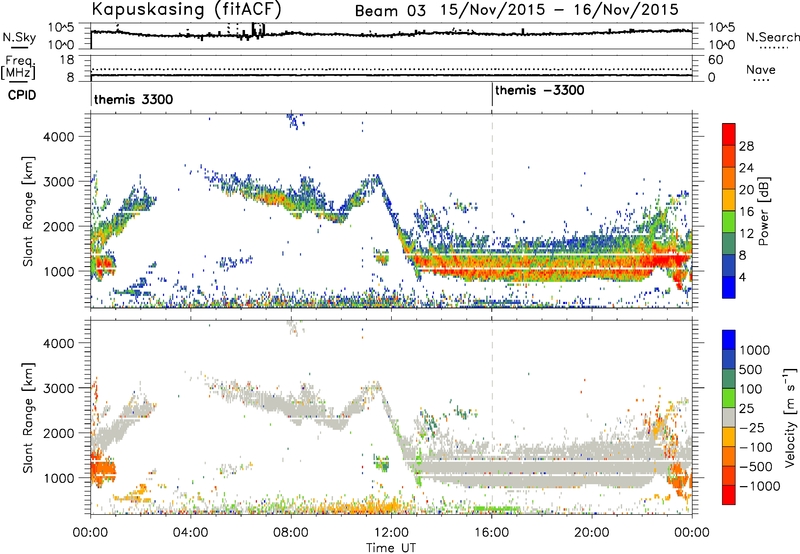Click the '12:00' time axis tick
This screenshot has width=800, height=554.
click(x=391, y=533)
